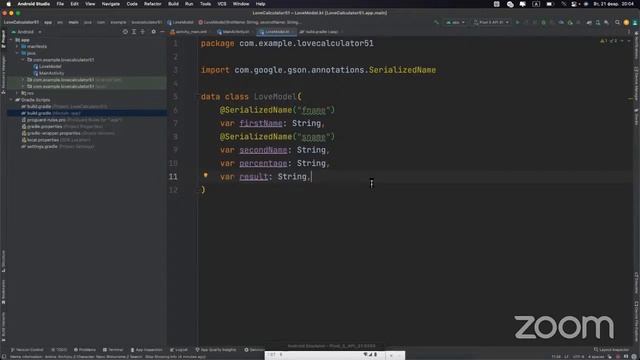Open the Android Studio menu in the menu bar
Image resolution: width=640 pixels, height=360 pixels.
33,4
